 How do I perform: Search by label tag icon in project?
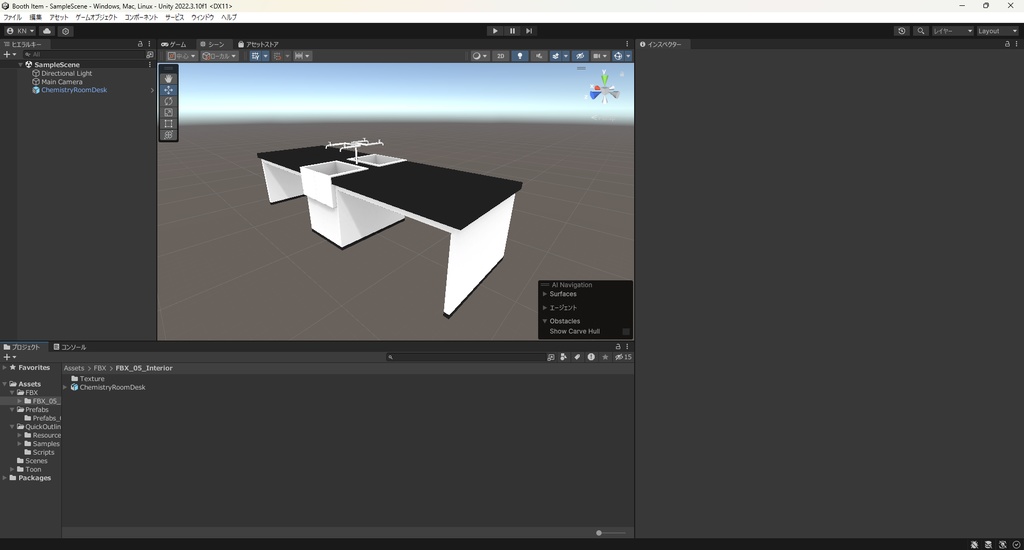point(577,357)
